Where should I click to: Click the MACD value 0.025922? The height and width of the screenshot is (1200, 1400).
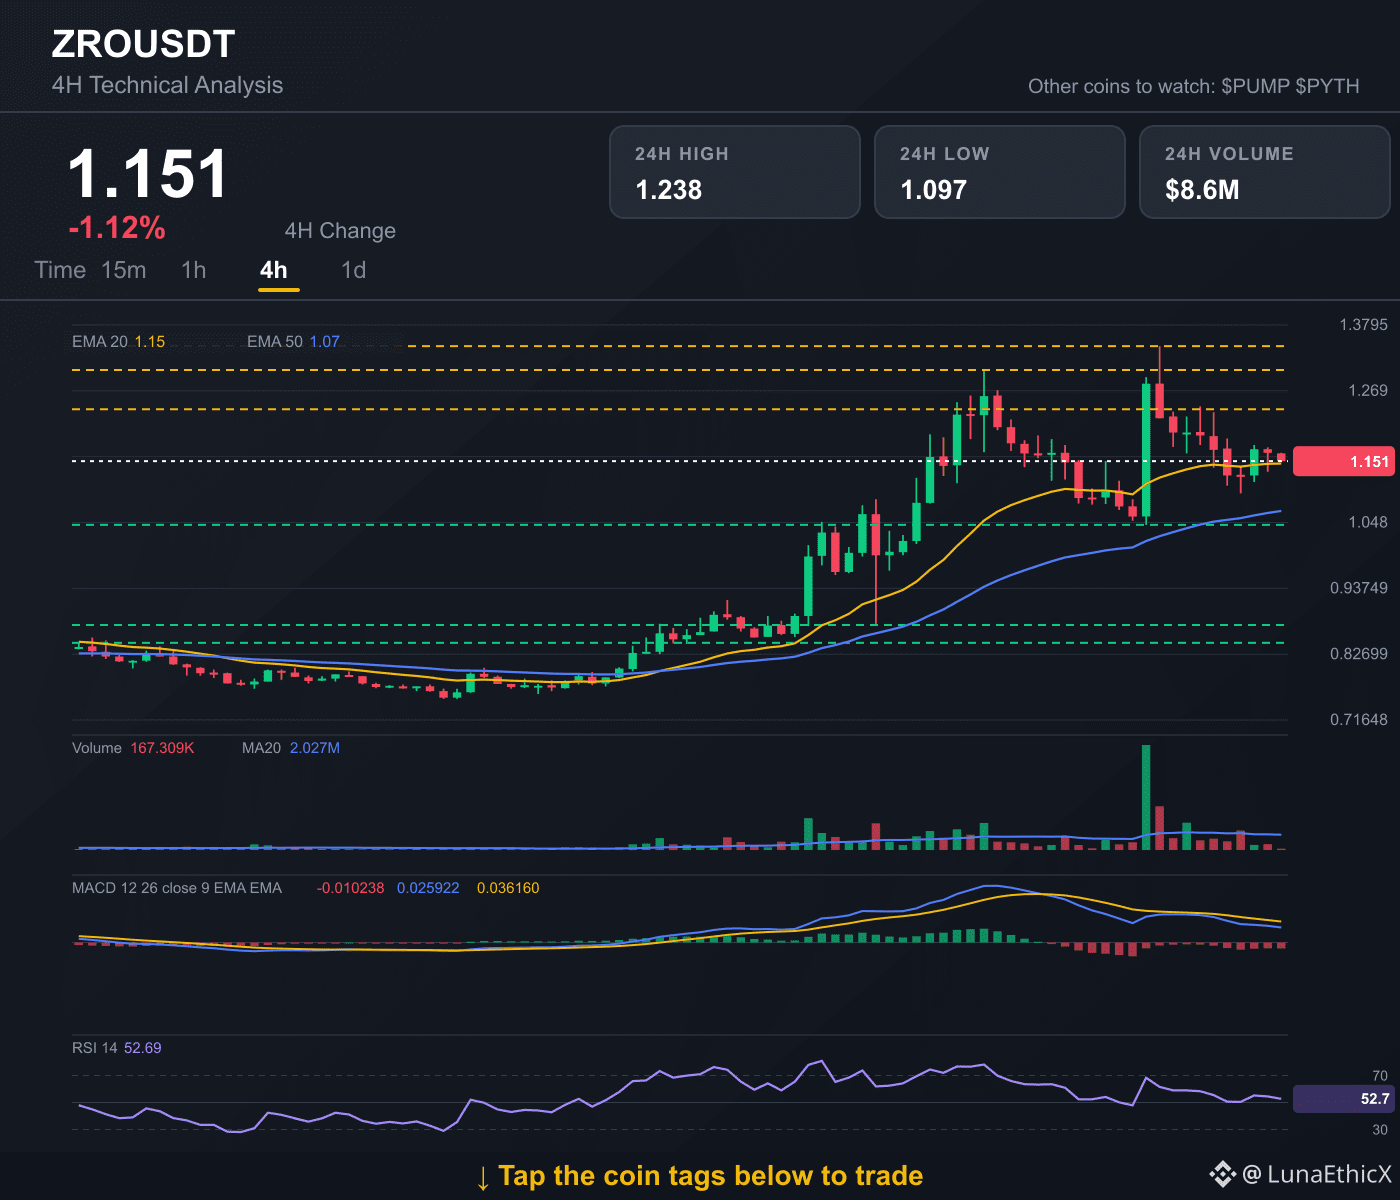(x=428, y=888)
